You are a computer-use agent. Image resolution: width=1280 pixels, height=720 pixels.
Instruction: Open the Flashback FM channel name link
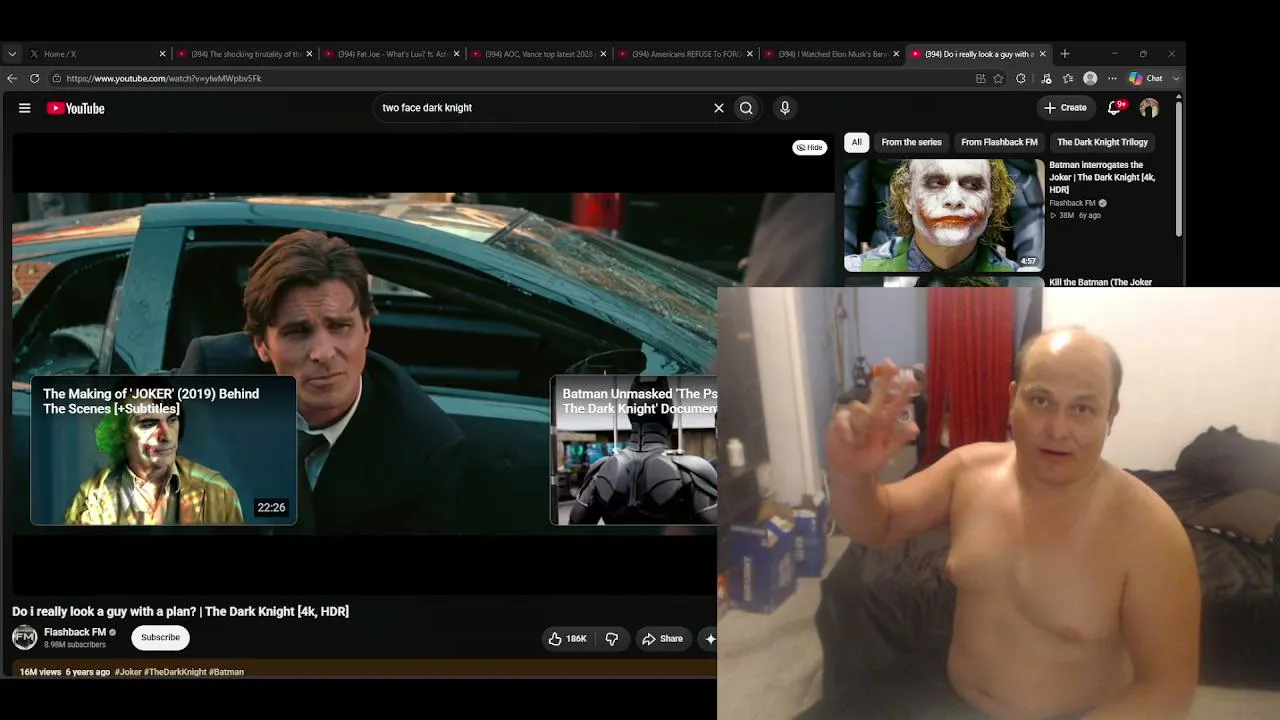75,632
